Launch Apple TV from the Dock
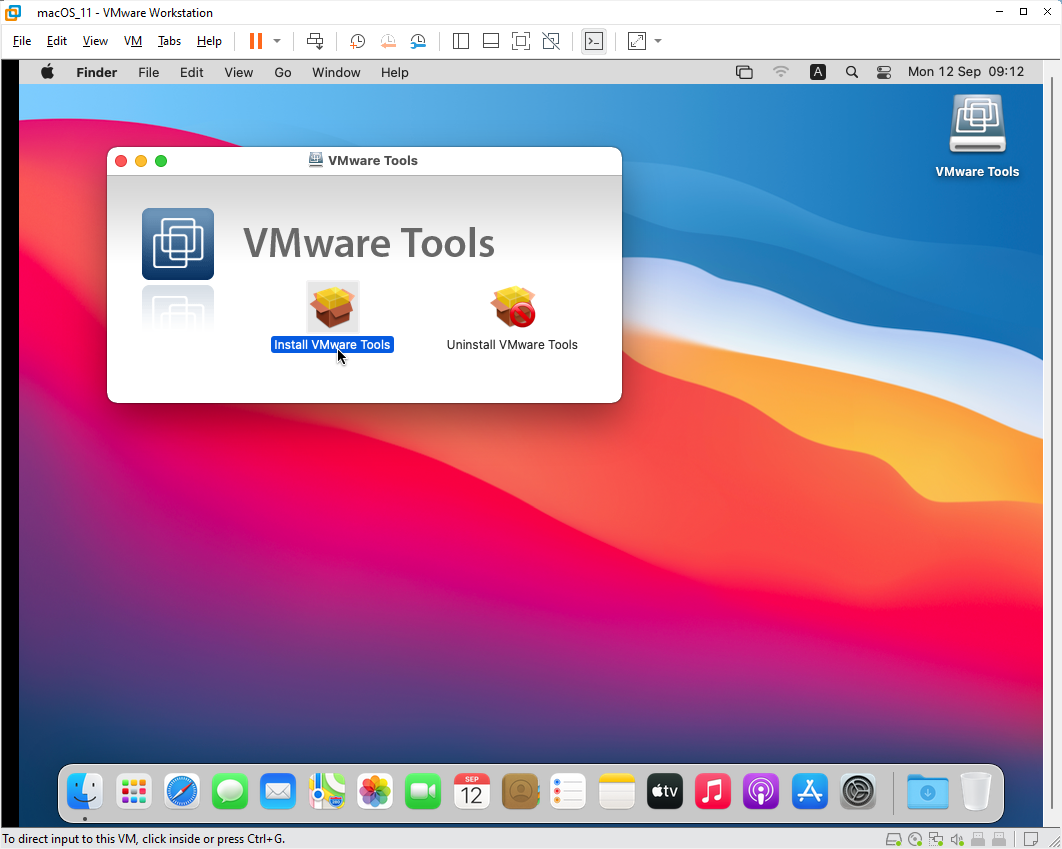 point(665,791)
